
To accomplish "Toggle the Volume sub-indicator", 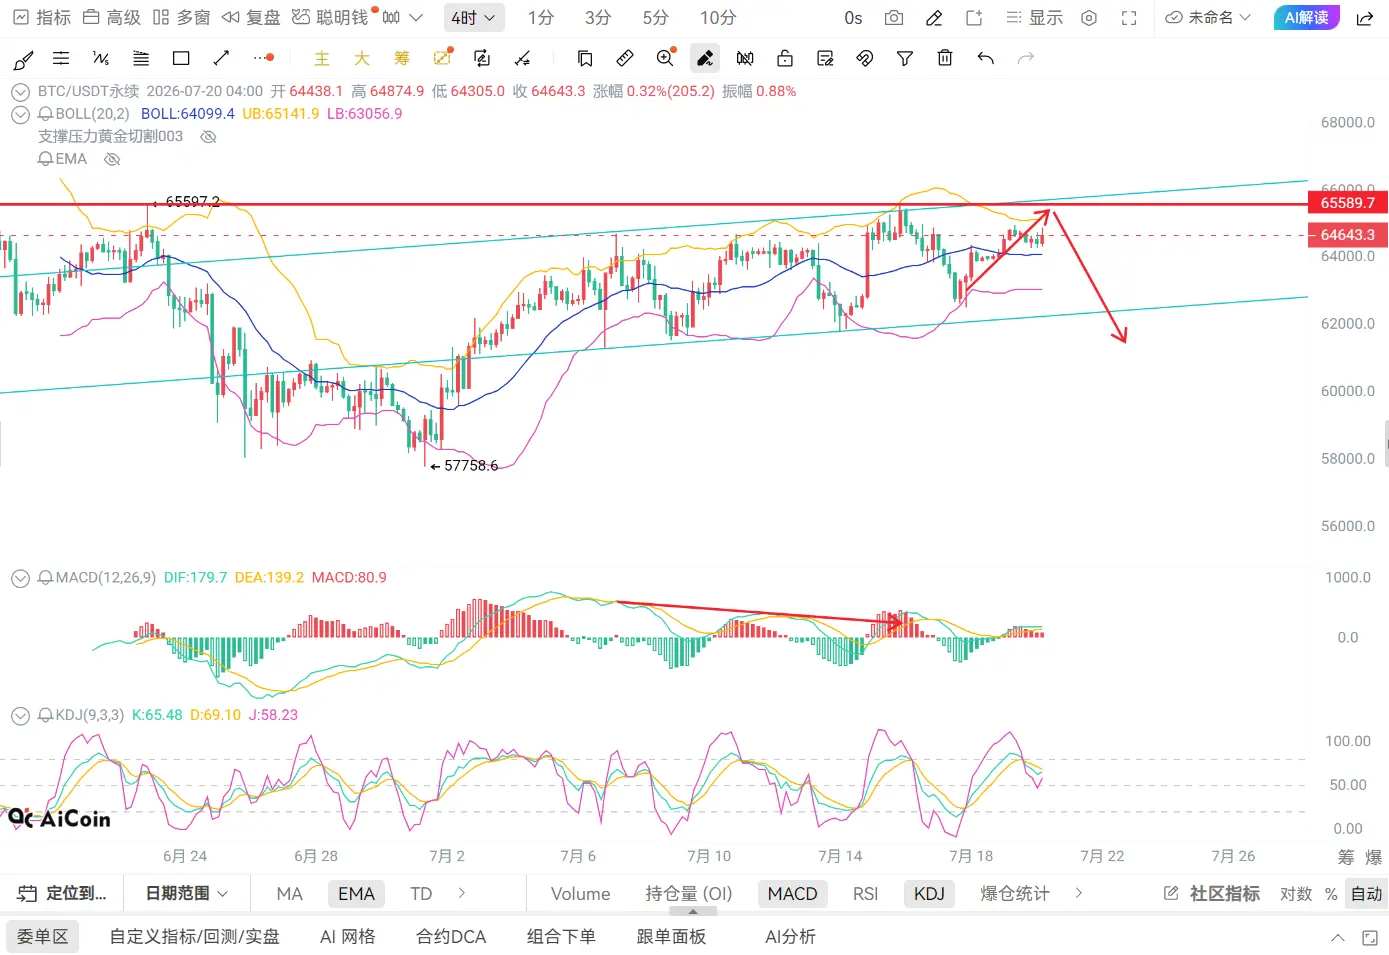I will tap(580, 893).
